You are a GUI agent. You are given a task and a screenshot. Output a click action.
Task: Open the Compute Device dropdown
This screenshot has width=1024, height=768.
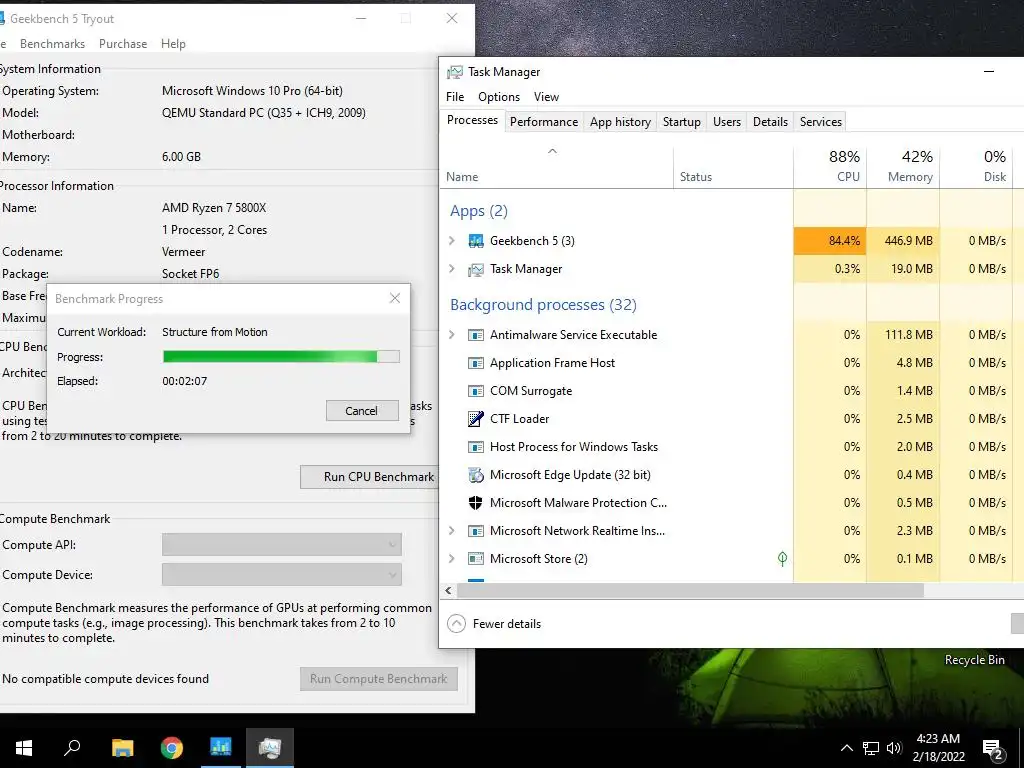pos(281,575)
